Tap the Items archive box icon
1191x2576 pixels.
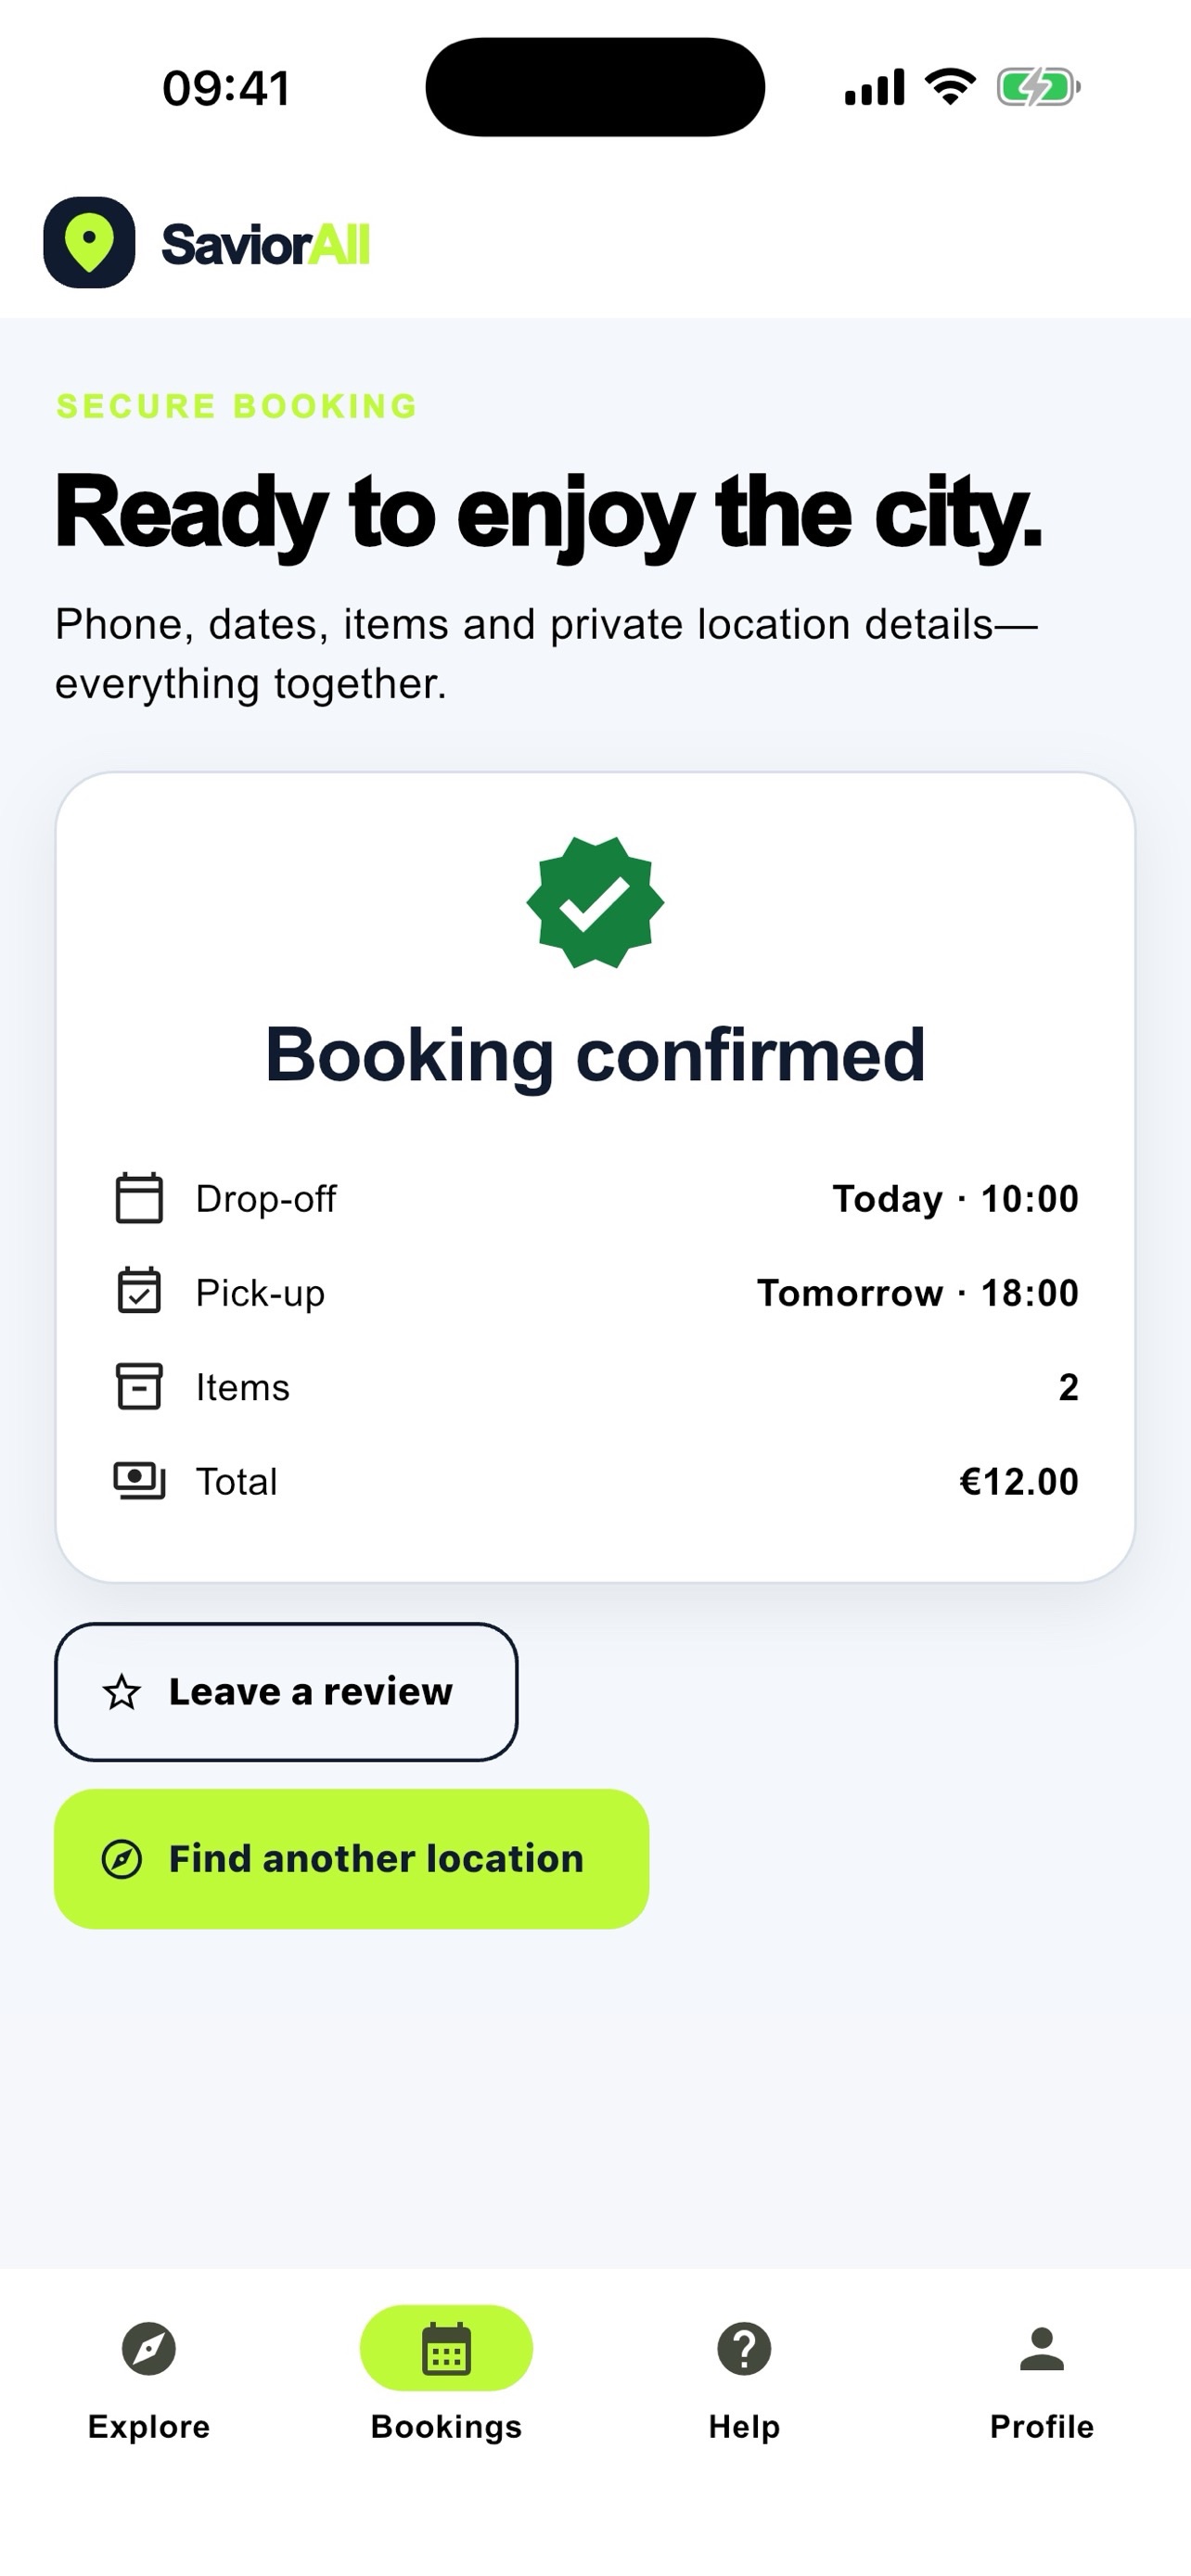(x=139, y=1386)
